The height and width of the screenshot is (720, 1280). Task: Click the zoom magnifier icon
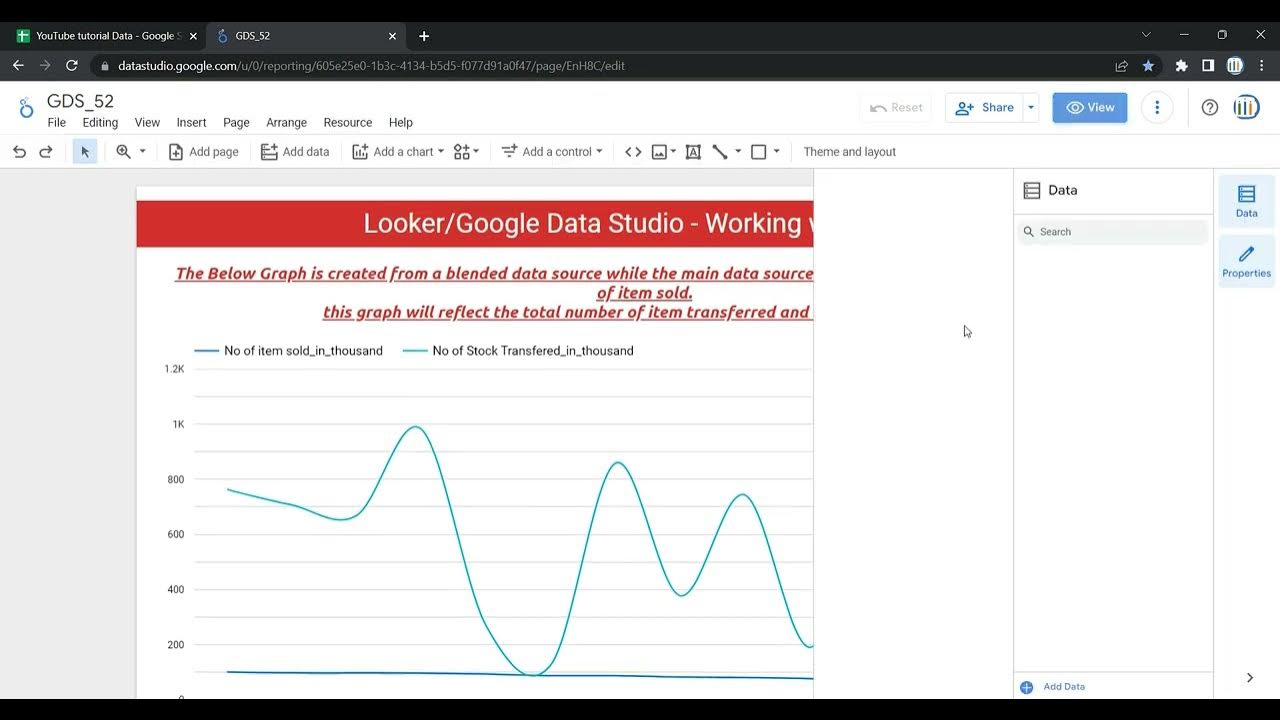pyautogui.click(x=123, y=152)
